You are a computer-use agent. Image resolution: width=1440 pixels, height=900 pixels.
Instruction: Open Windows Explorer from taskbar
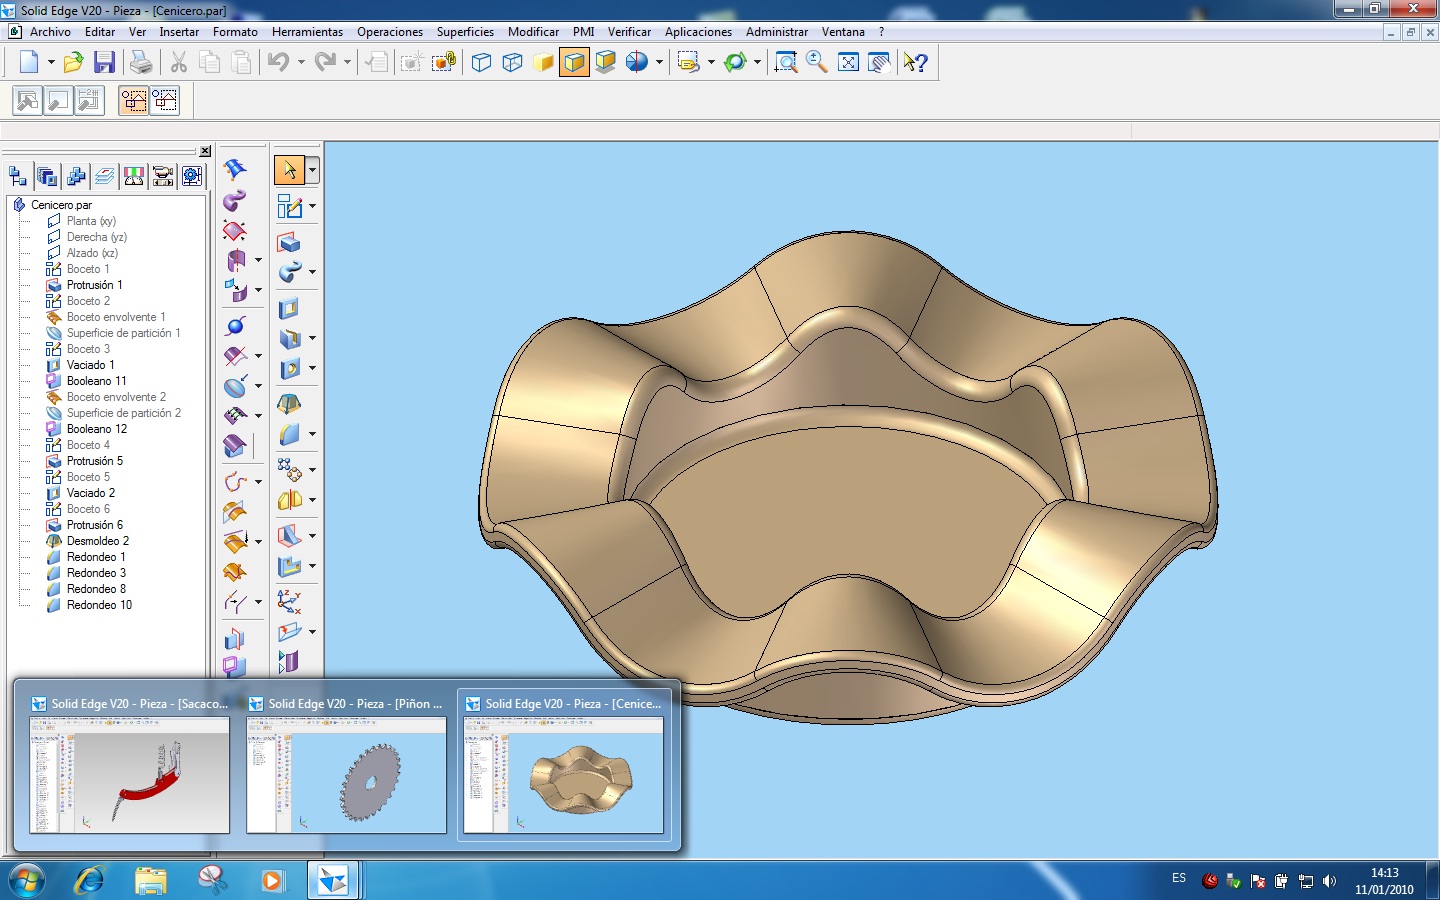coord(150,880)
